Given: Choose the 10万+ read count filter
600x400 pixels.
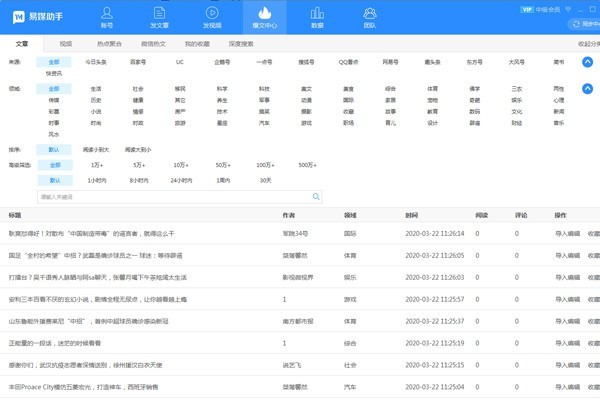Looking at the screenshot, I should pyautogui.click(x=180, y=164).
